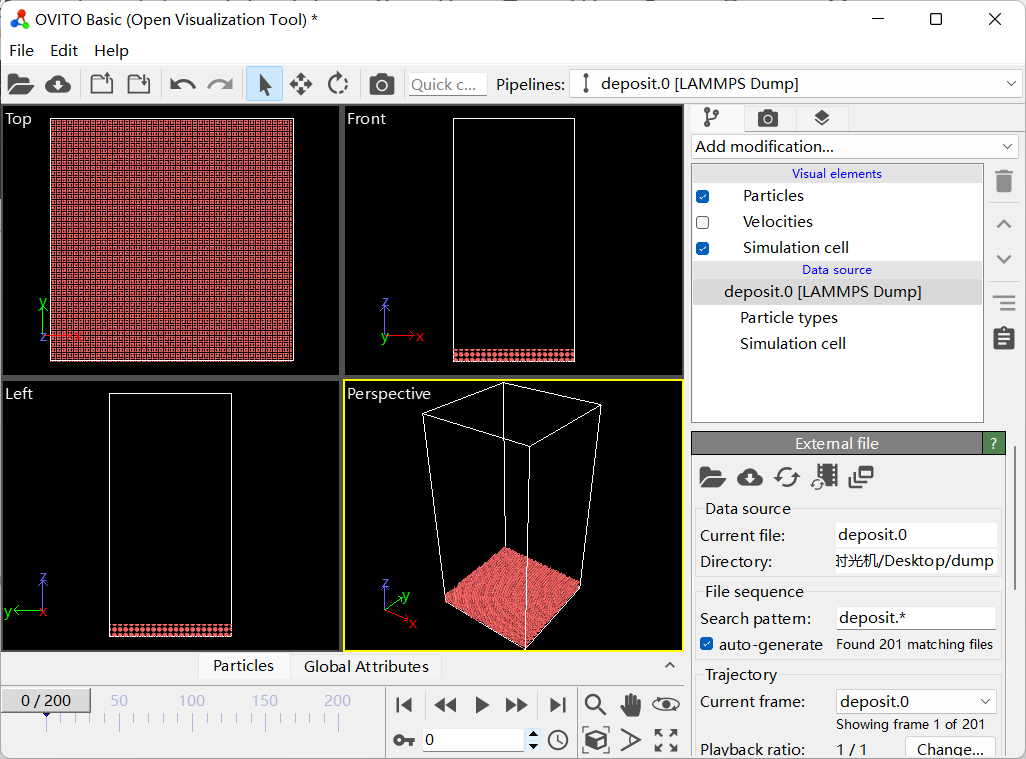Viewport: 1026px width, 759px height.
Task: Click the animation frame slider handle
Action: [x=46, y=701]
